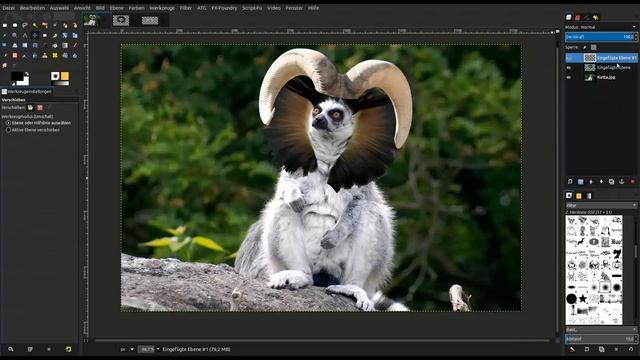Open the Script-Fu menu
This screenshot has height=360, width=640.
tap(252, 8)
